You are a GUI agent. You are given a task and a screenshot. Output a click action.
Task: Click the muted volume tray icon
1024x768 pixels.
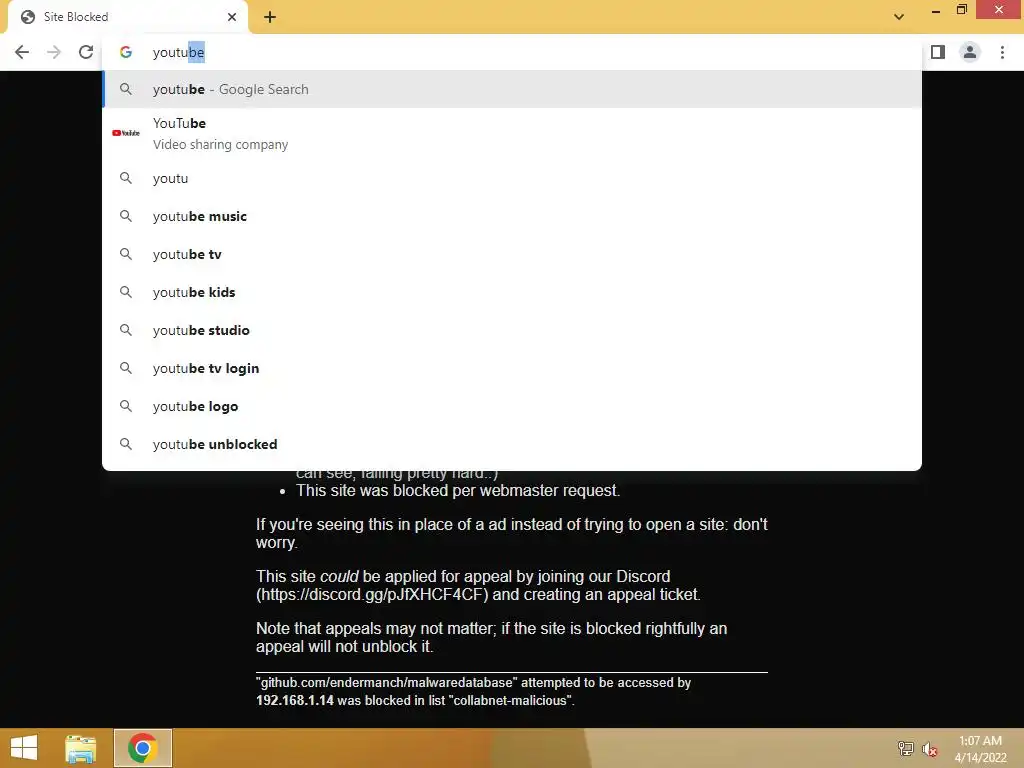click(930, 749)
